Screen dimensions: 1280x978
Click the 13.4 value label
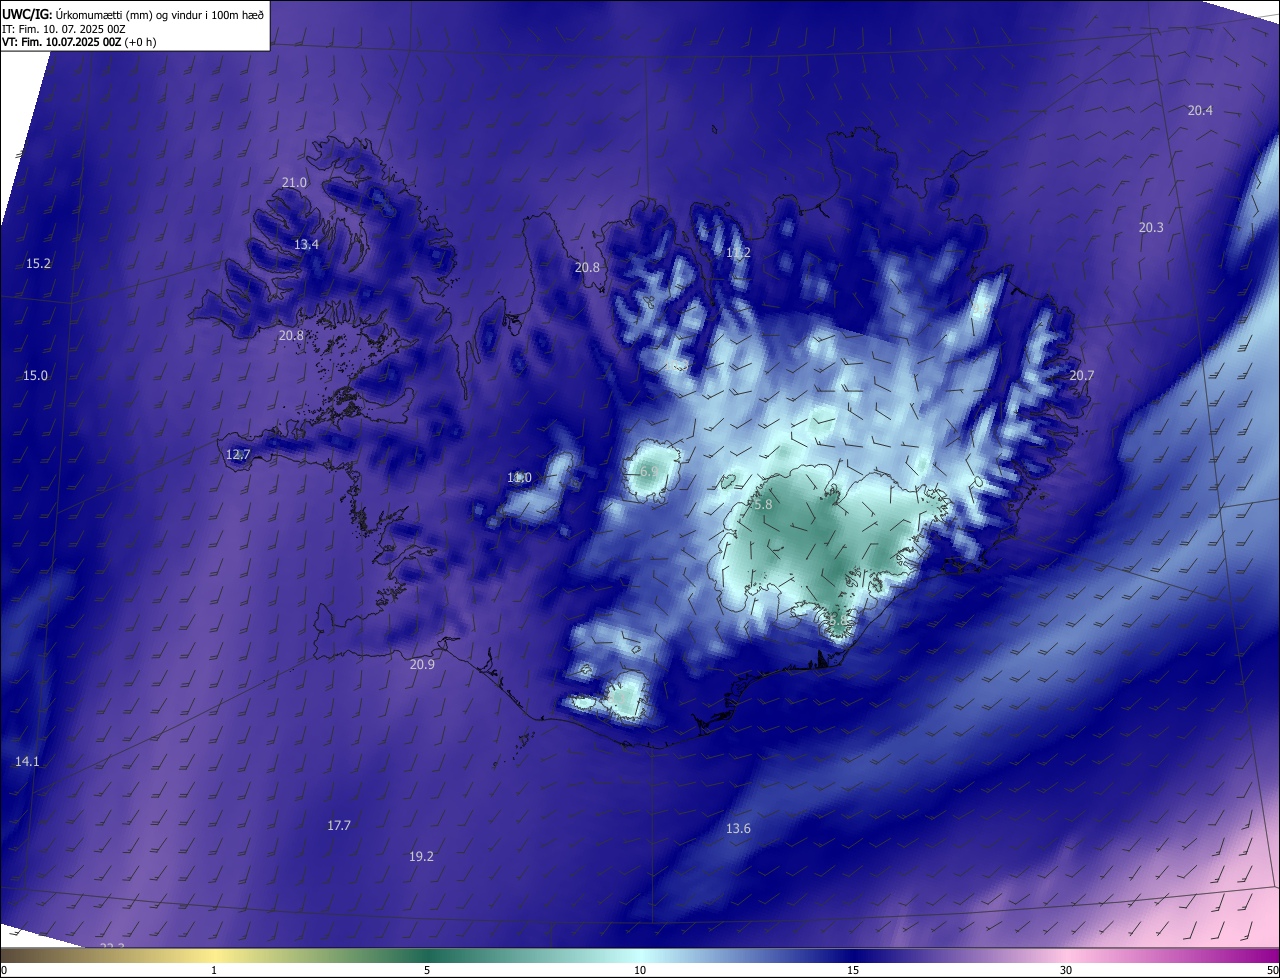tap(306, 245)
